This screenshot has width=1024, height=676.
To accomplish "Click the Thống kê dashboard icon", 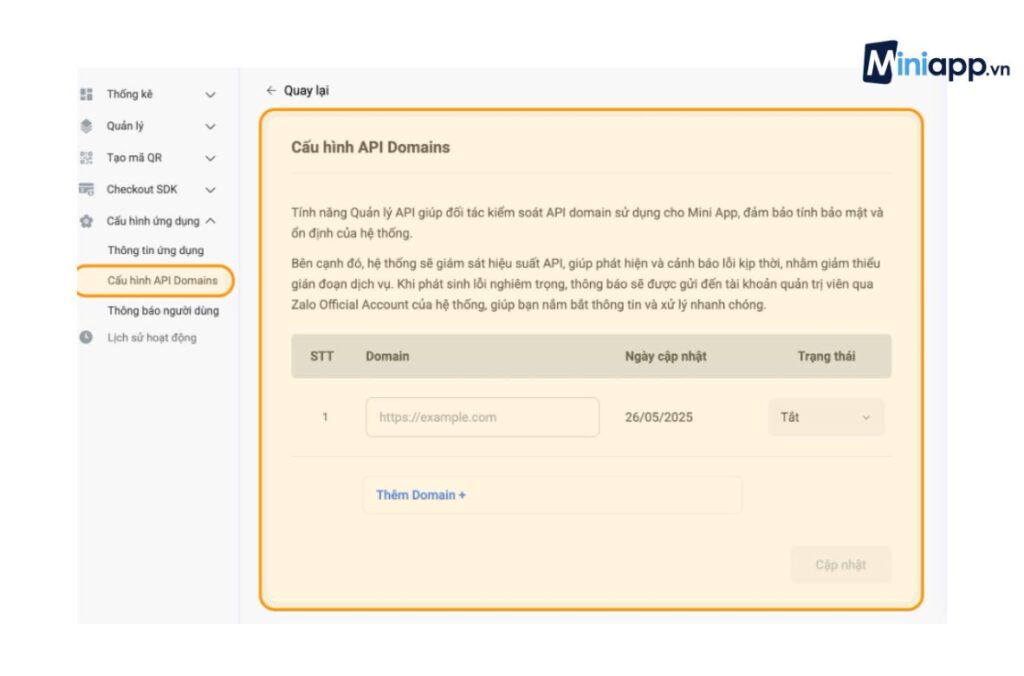I will 86,94.
